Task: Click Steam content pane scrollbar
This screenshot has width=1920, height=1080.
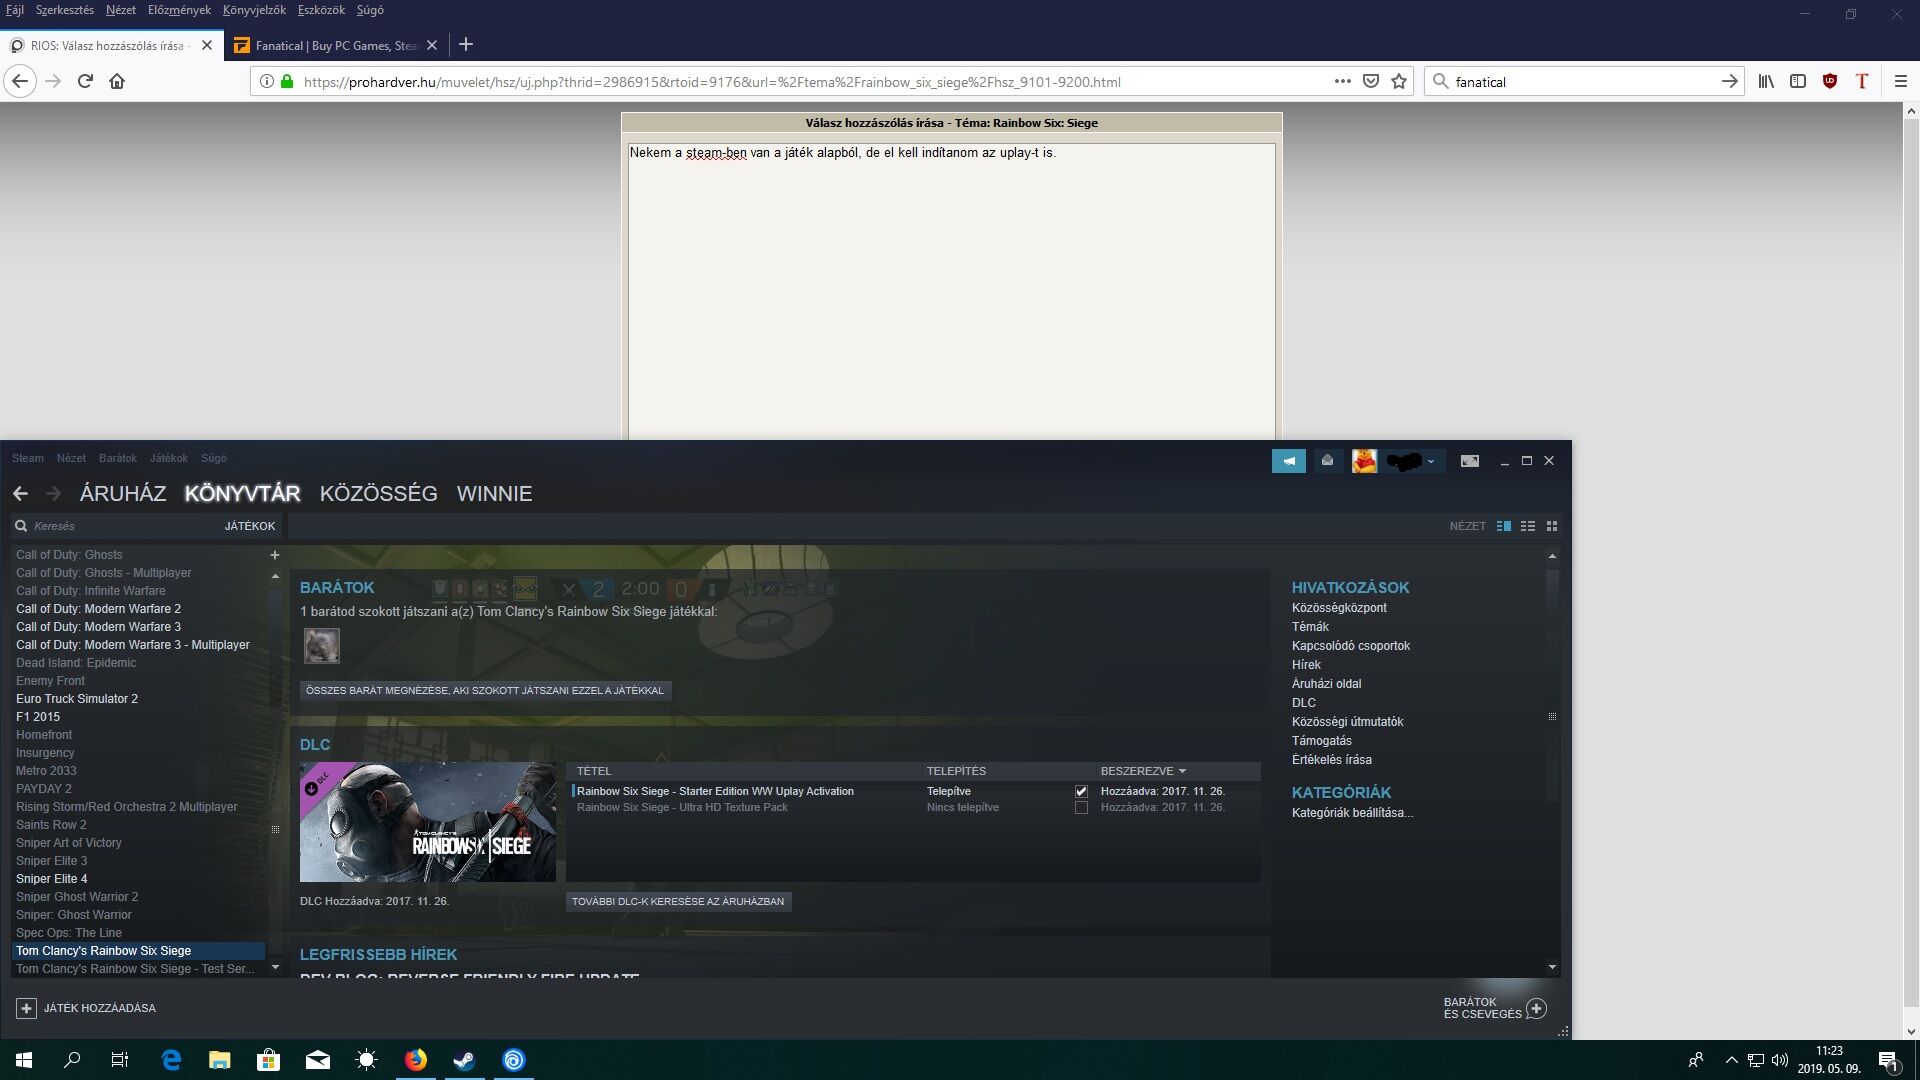Action: 1552,685
